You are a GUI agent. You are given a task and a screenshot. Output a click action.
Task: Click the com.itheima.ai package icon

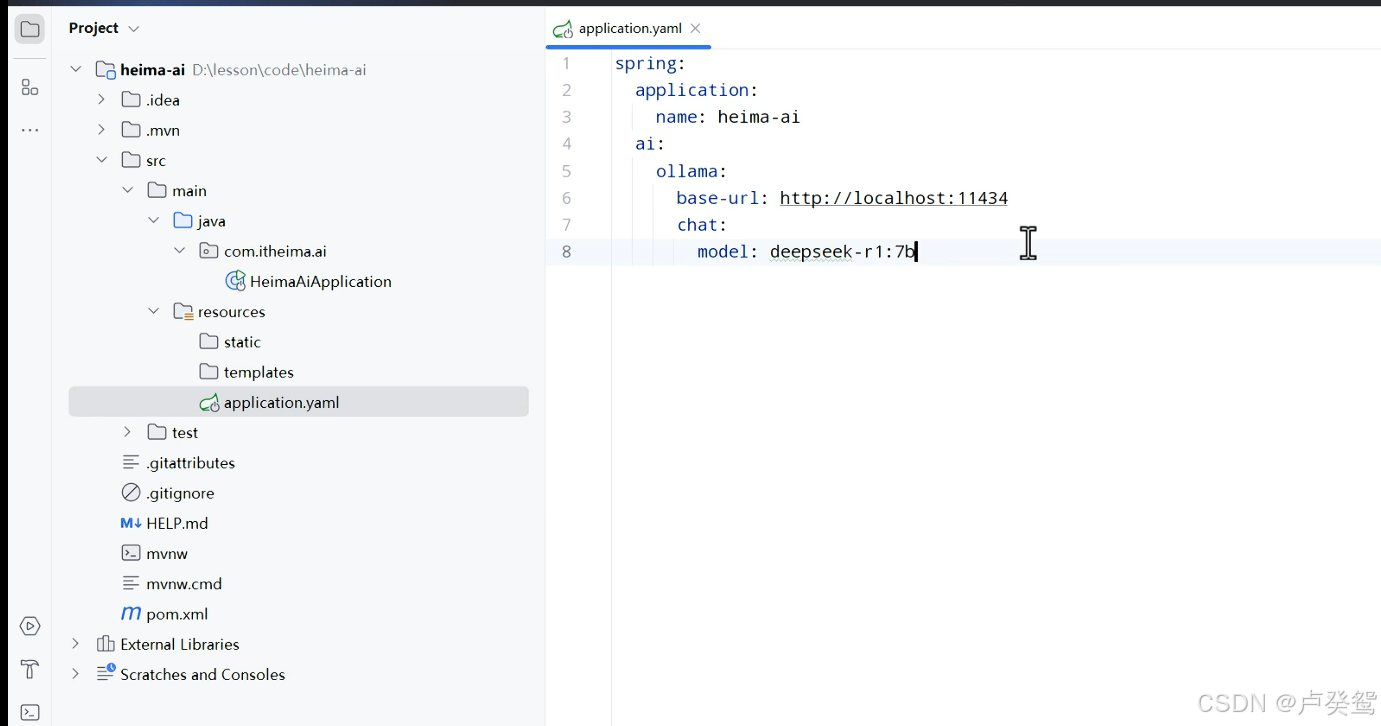(209, 251)
